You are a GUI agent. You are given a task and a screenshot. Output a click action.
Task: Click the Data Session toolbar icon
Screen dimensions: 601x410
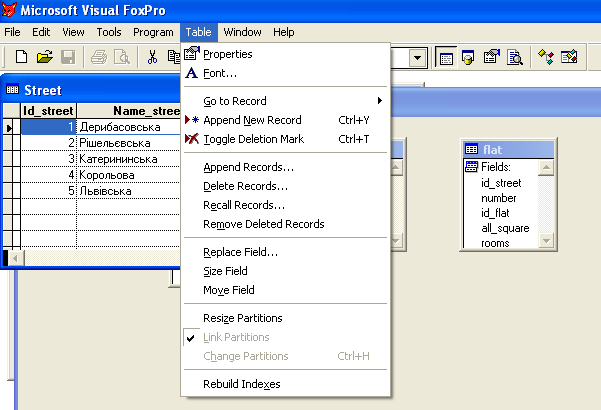[x=468, y=57]
